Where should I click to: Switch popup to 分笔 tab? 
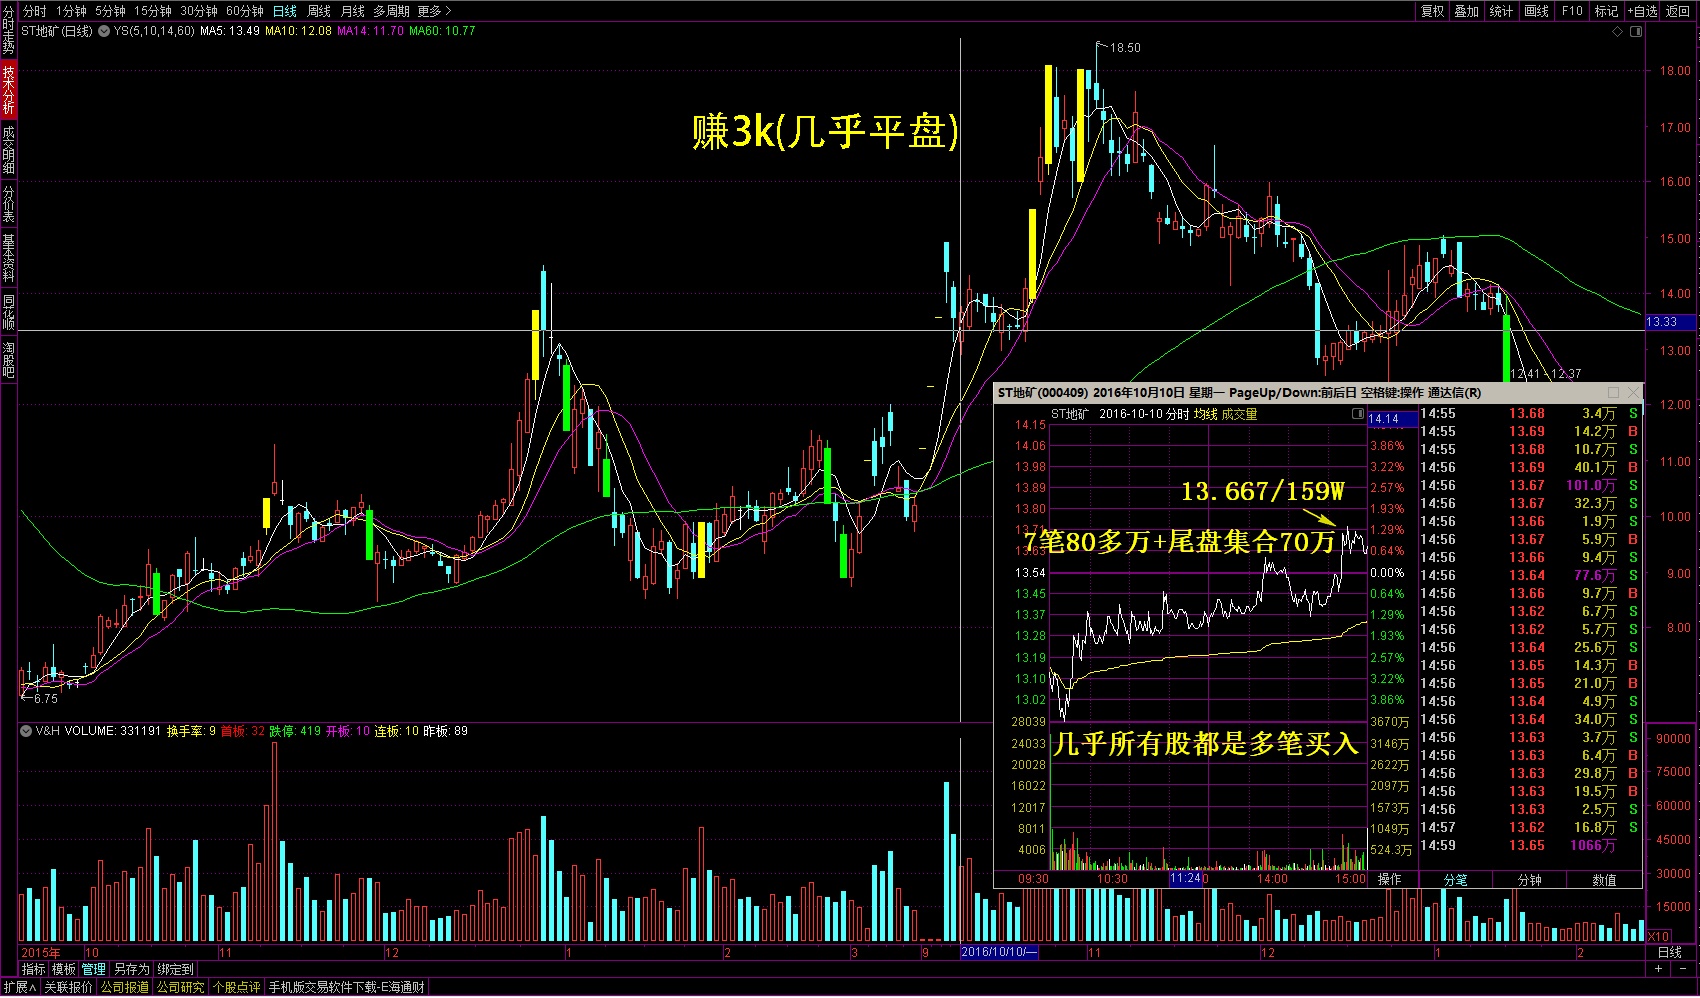1455,880
